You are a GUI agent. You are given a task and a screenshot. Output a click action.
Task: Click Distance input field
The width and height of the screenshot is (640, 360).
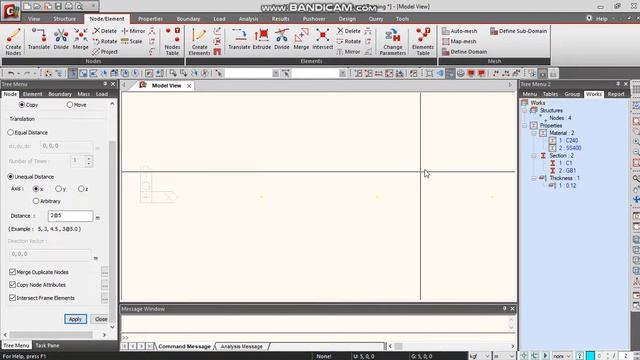point(70,216)
